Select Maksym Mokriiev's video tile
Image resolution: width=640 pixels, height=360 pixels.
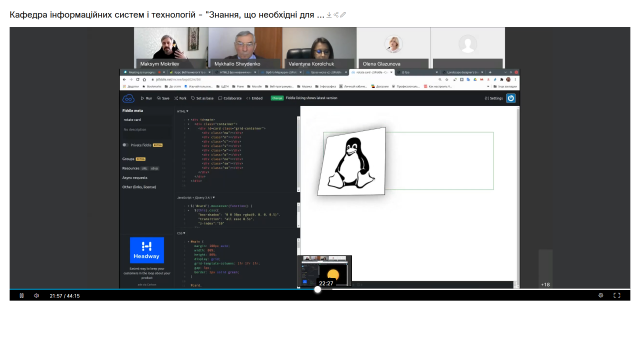[x=171, y=48]
